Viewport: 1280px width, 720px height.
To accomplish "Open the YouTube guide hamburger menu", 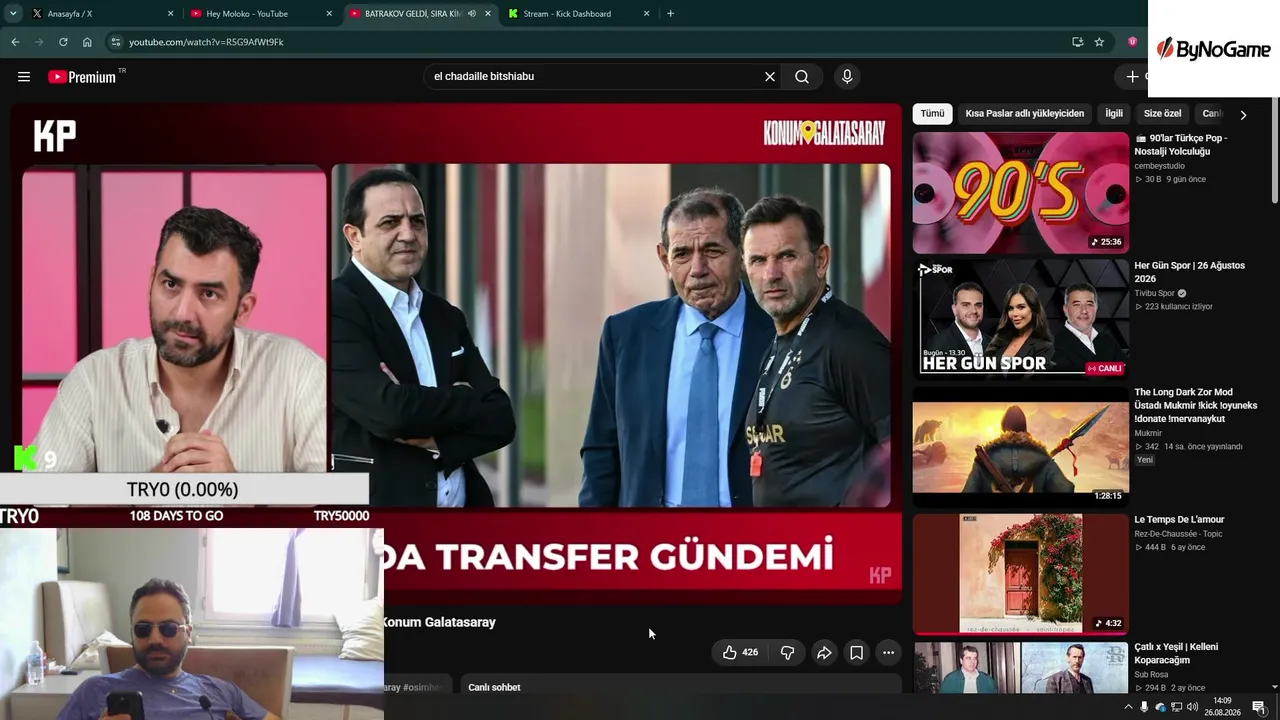I will coord(24,77).
